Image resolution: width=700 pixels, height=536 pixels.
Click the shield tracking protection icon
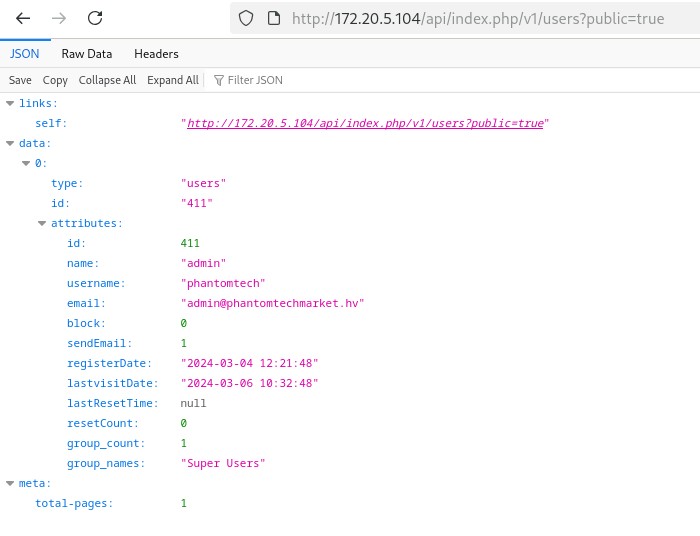246,18
